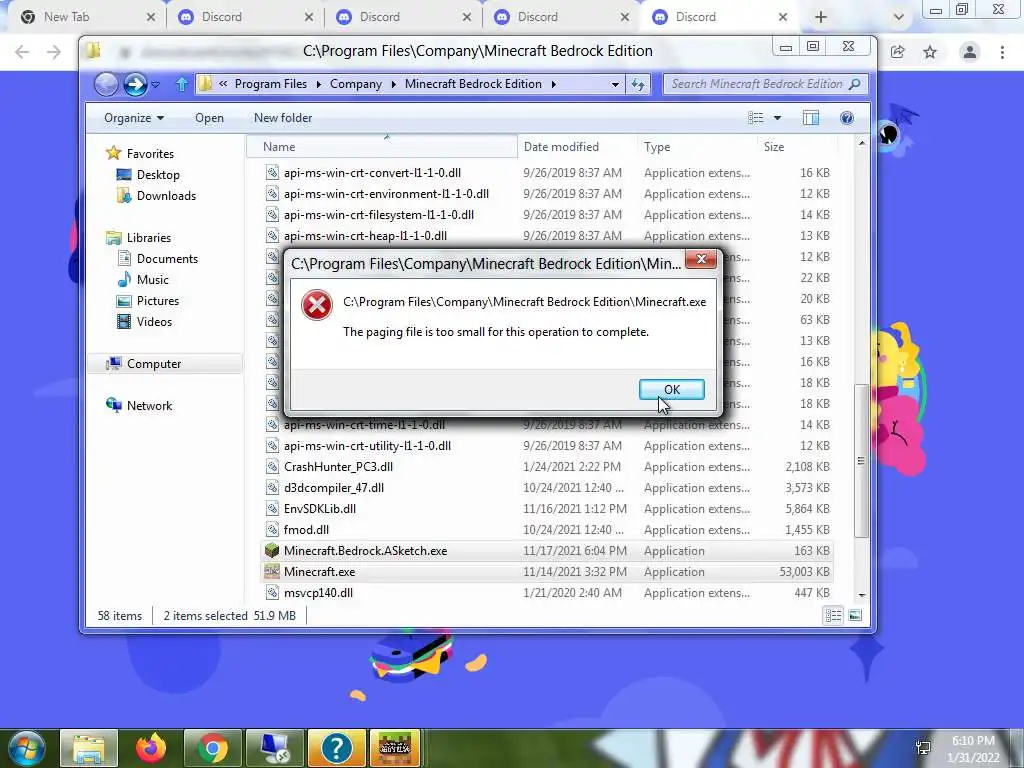This screenshot has width=1024, height=768.
Task: Open the tab search chevron in Chrome
Action: tap(899, 17)
